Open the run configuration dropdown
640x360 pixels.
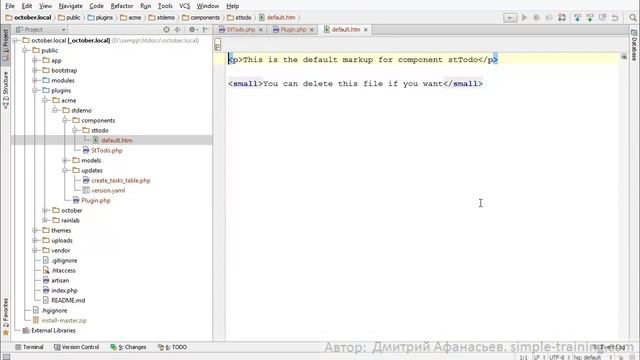[x=510, y=18]
